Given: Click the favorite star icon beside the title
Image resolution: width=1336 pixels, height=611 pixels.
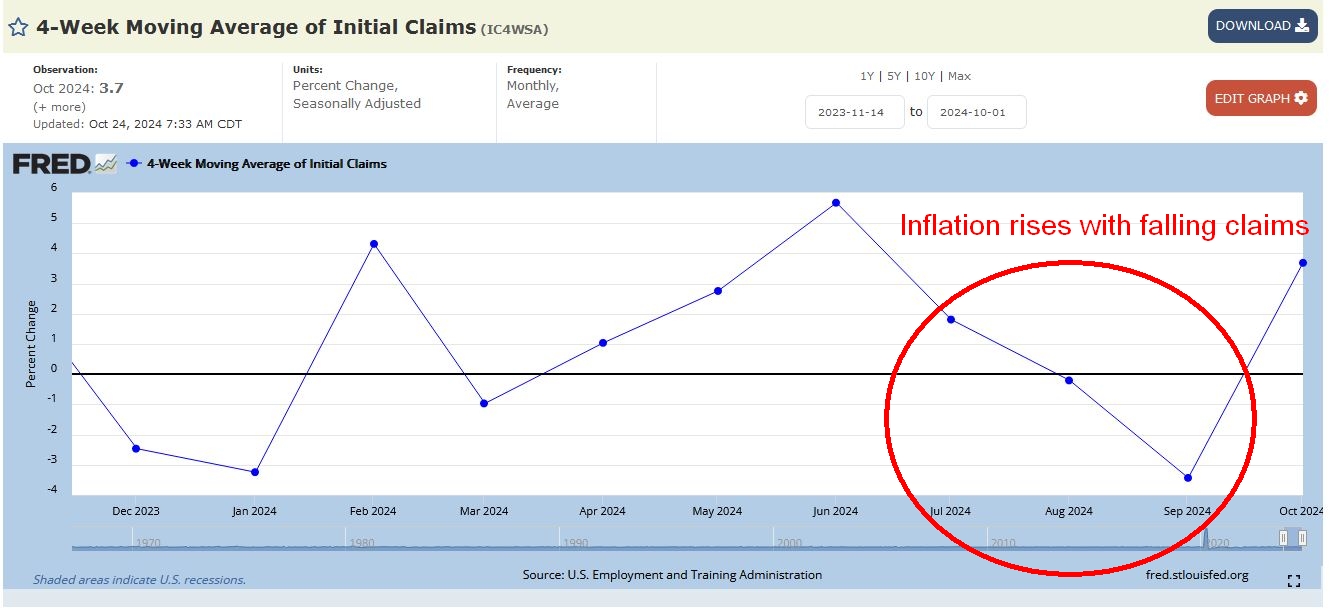Looking at the screenshot, I should [x=18, y=27].
